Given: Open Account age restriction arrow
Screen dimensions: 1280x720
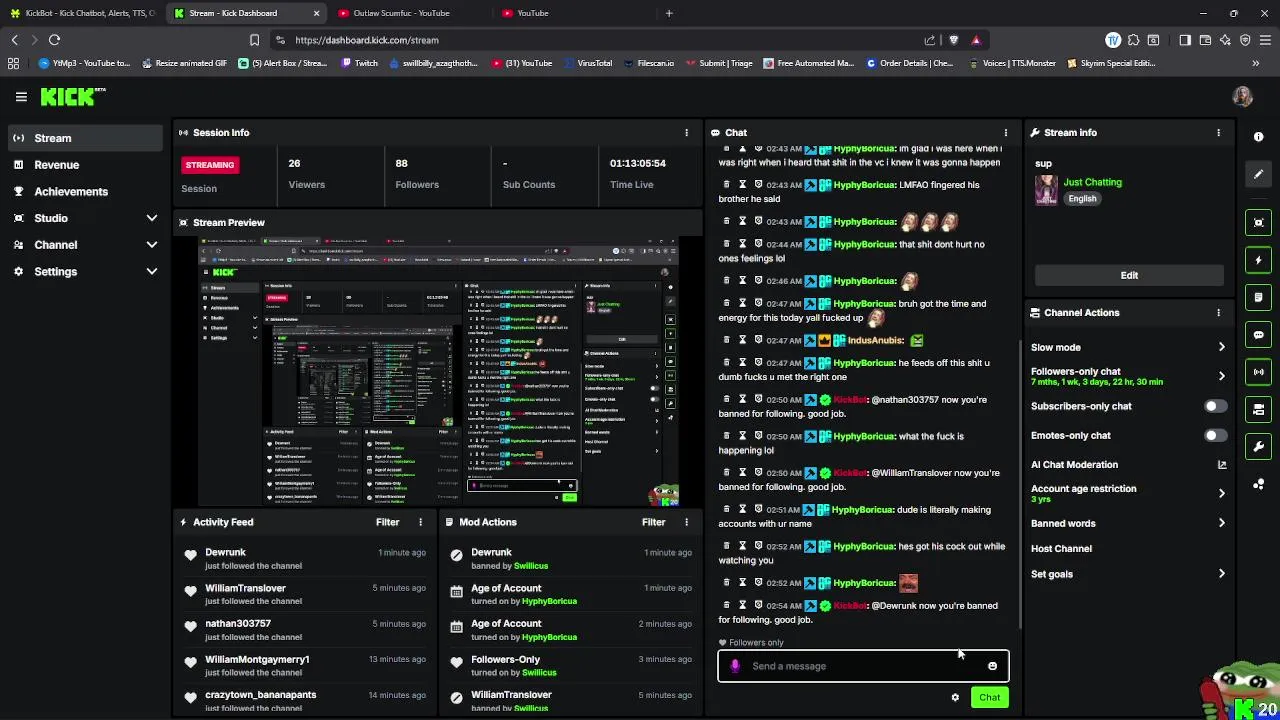Looking at the screenshot, I should 1221,493.
